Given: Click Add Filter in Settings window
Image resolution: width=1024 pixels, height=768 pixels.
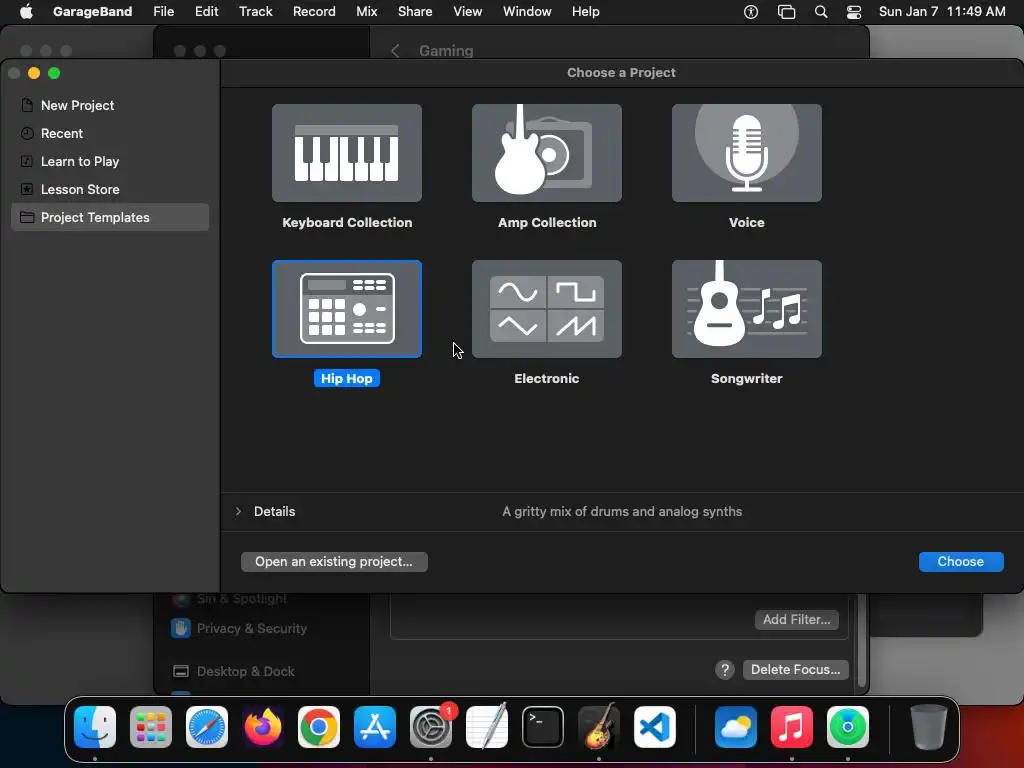Looking at the screenshot, I should pyautogui.click(x=797, y=620).
